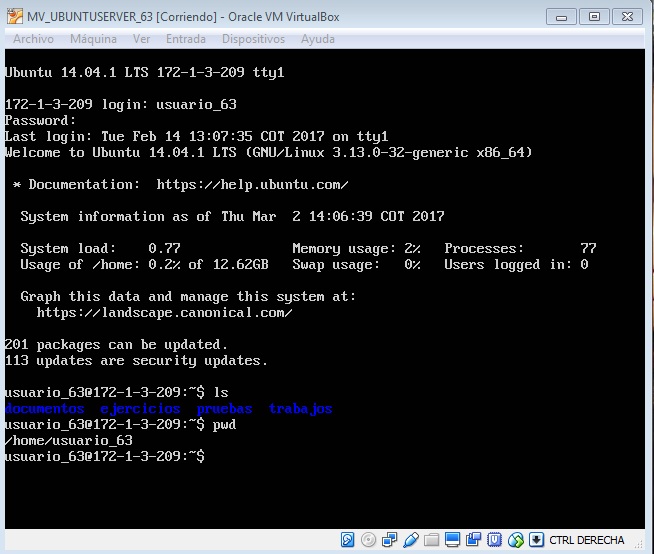Click the hard disk activity status icon
Viewport: 654px width, 554px height.
(x=347, y=540)
